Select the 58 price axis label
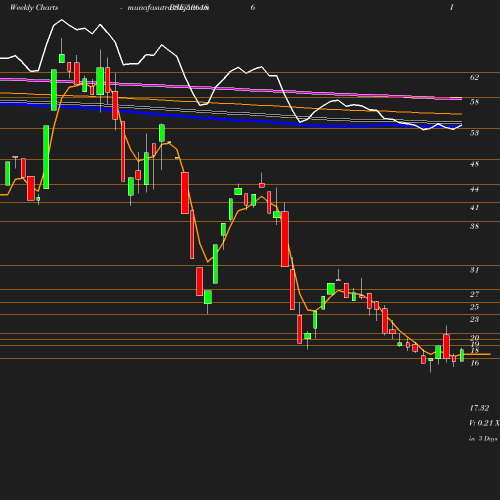Screen dimensions: 500x500 click(474, 102)
